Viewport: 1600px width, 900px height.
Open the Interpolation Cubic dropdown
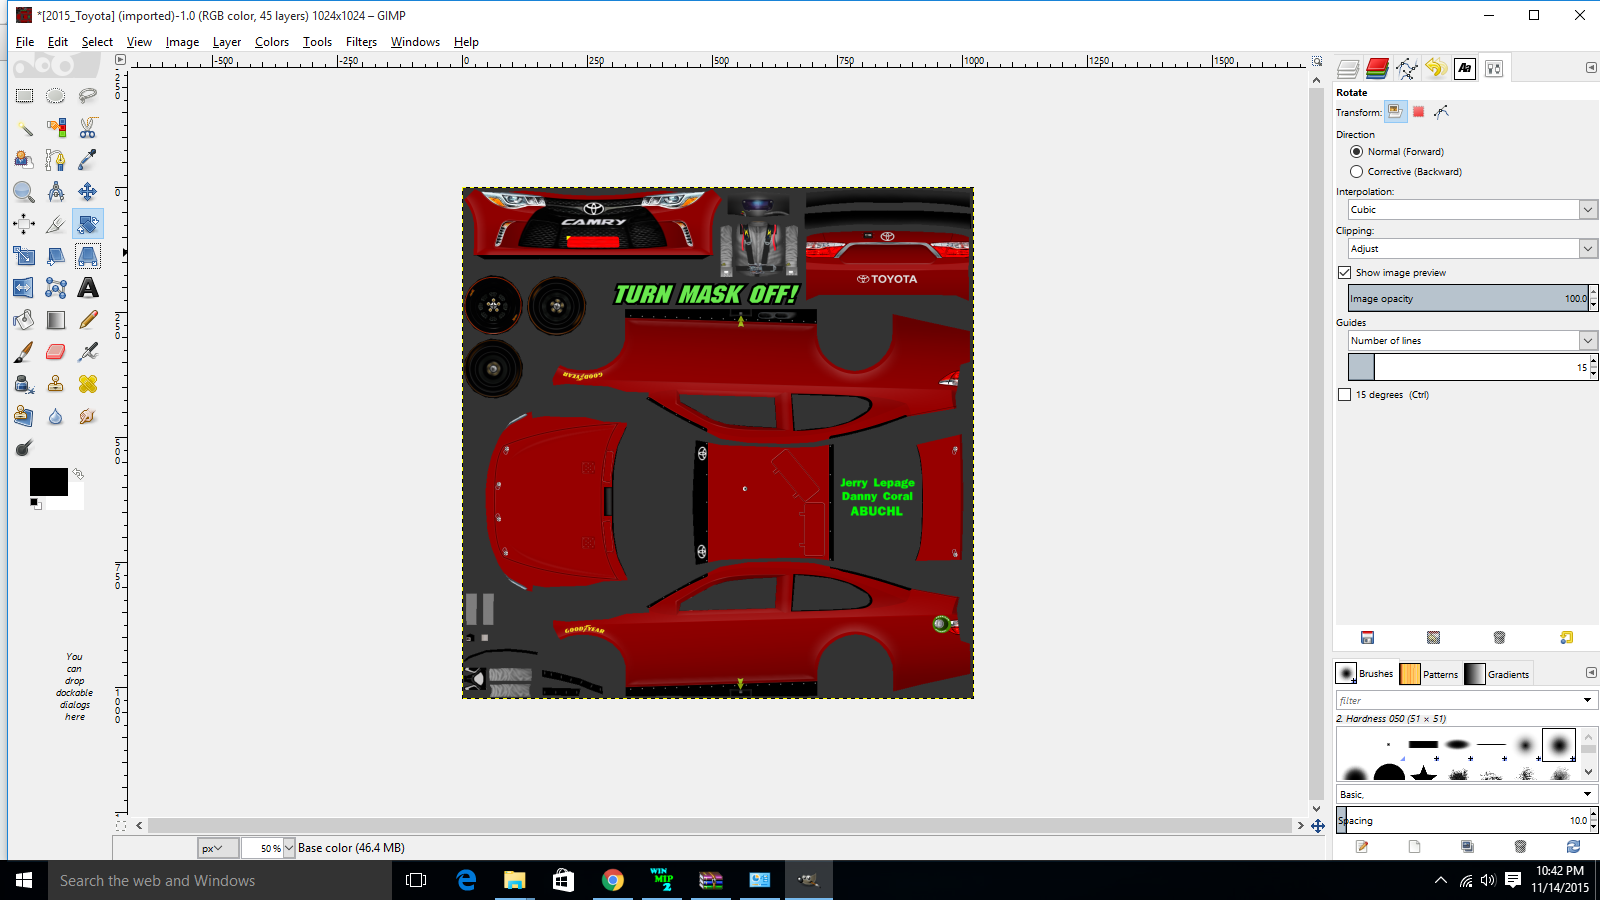tap(1588, 210)
